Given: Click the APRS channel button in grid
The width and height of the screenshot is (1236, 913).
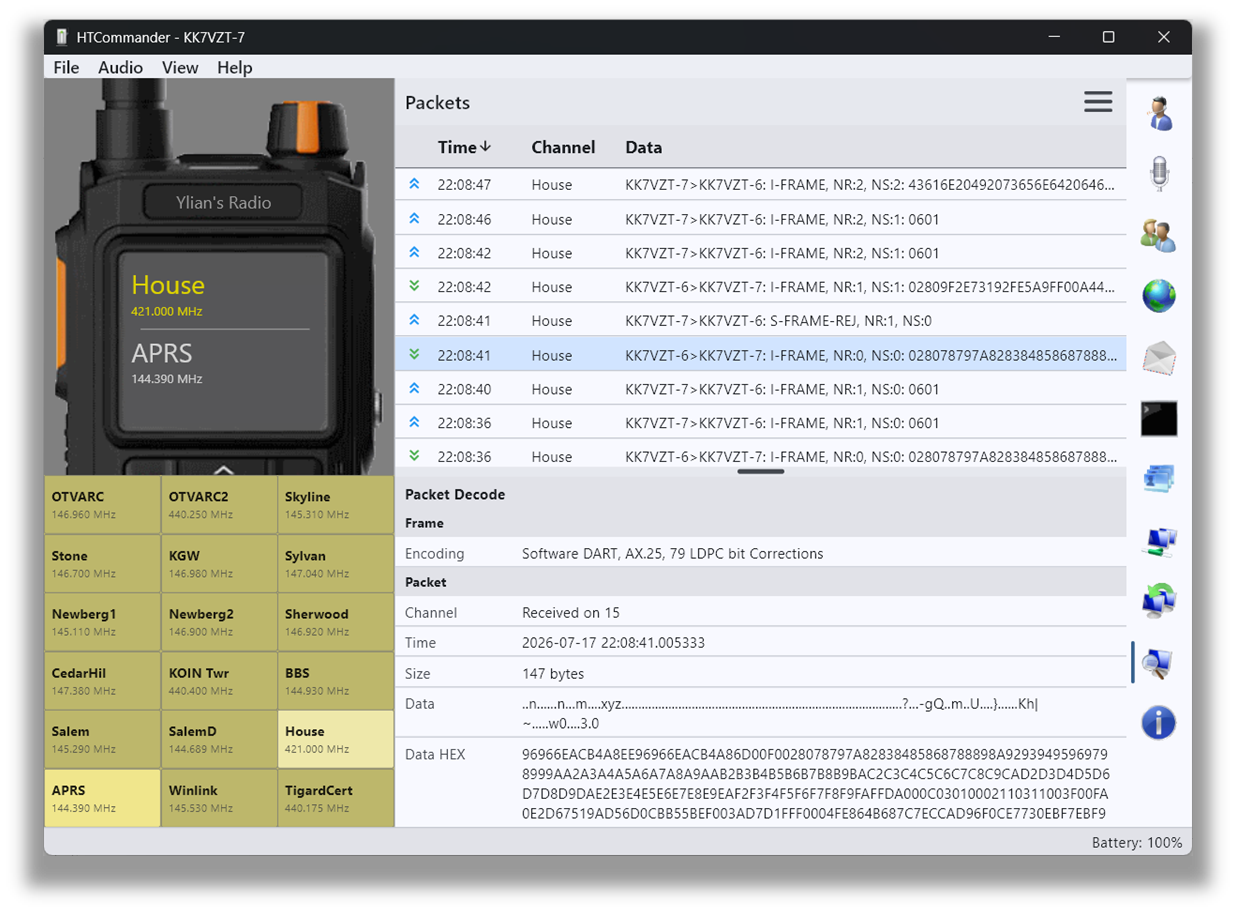Looking at the screenshot, I should 102,798.
